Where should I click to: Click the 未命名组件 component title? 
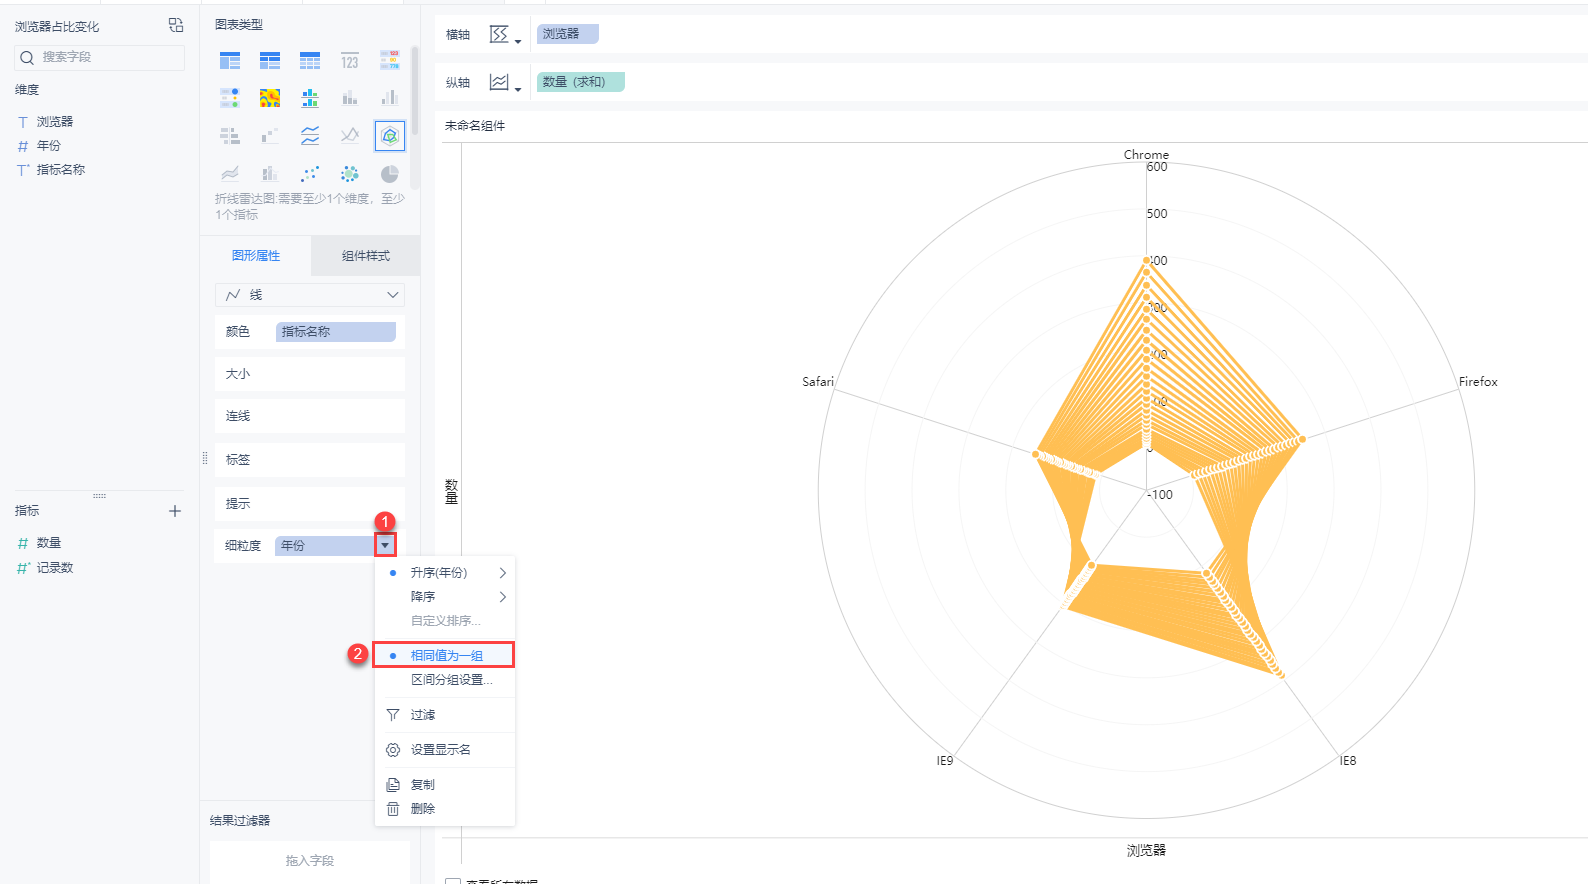pyautogui.click(x=475, y=126)
